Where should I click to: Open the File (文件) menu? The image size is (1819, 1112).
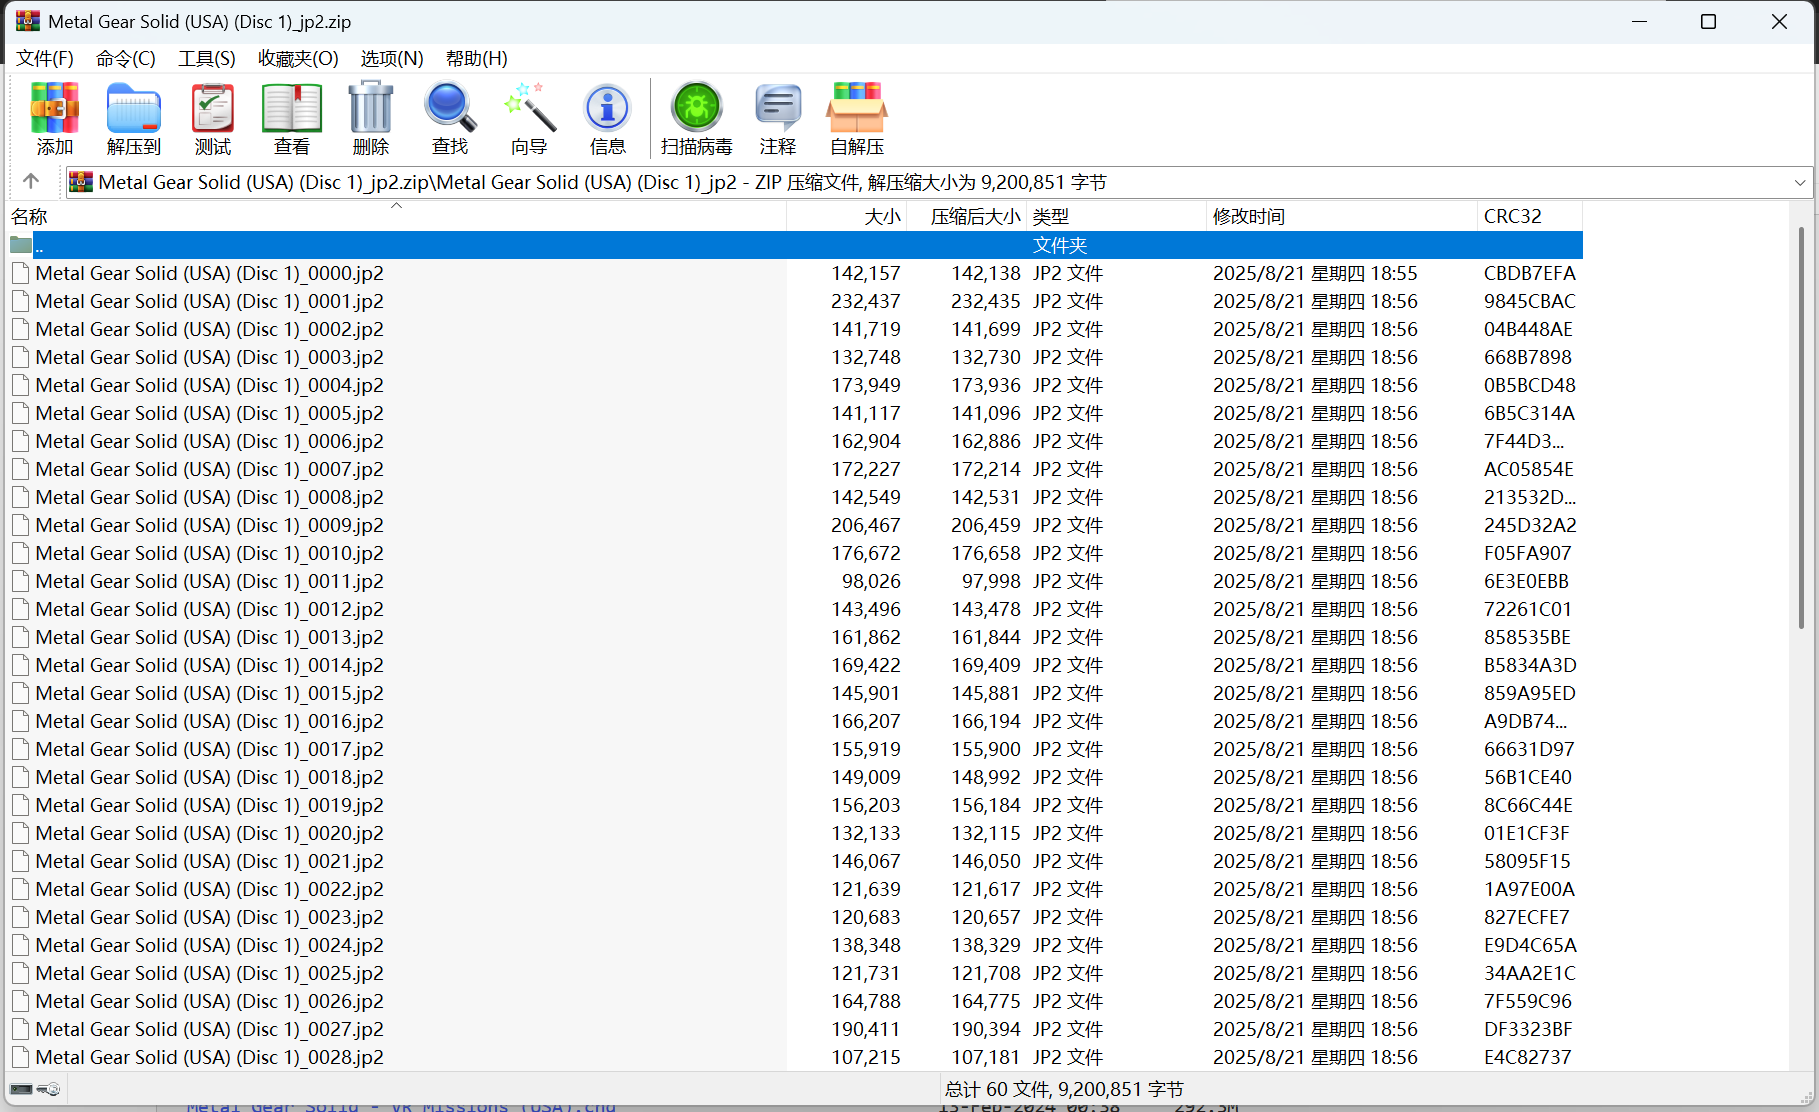point(45,58)
